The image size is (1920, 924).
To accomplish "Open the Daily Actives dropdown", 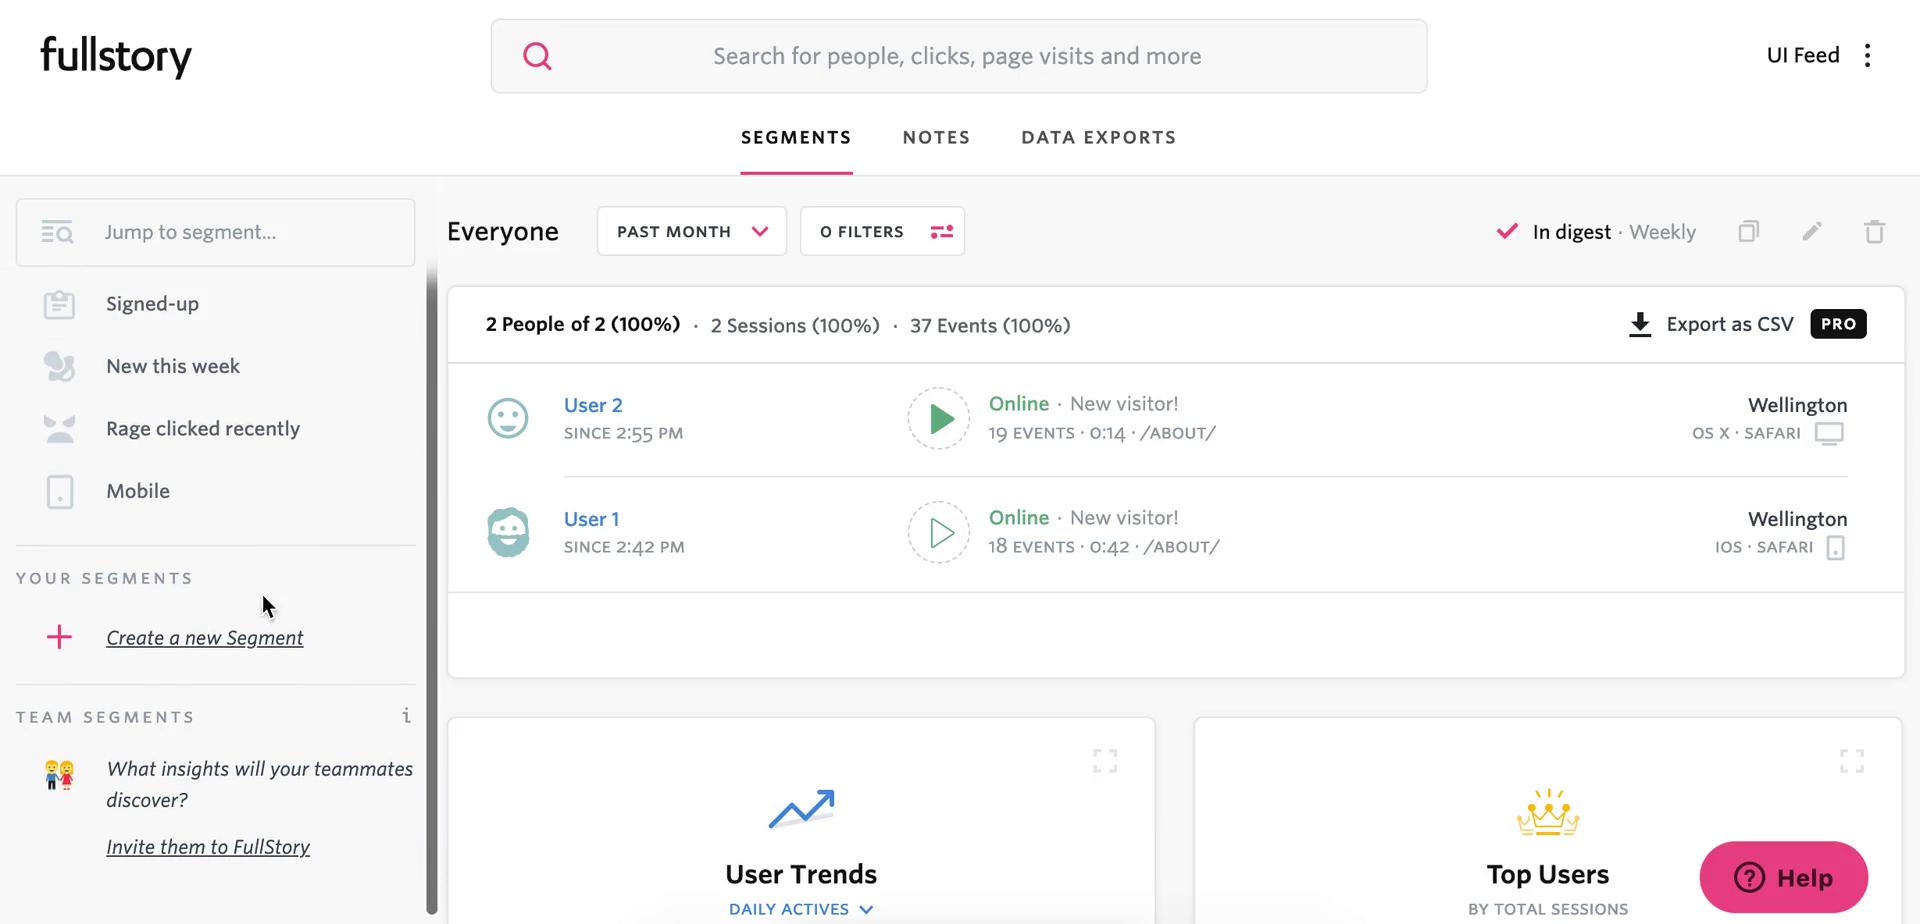I will 800,909.
